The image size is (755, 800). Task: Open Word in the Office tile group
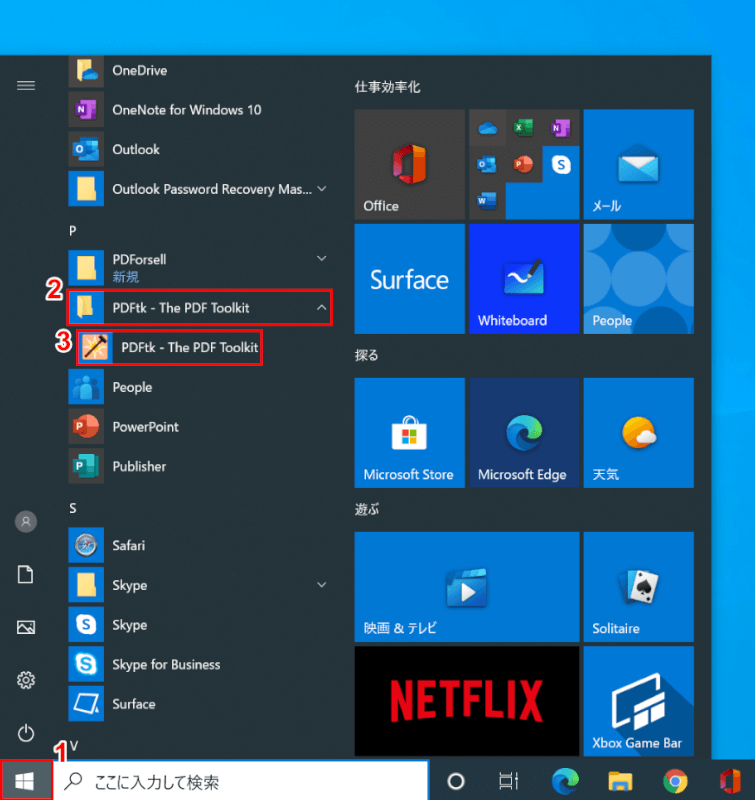487,201
